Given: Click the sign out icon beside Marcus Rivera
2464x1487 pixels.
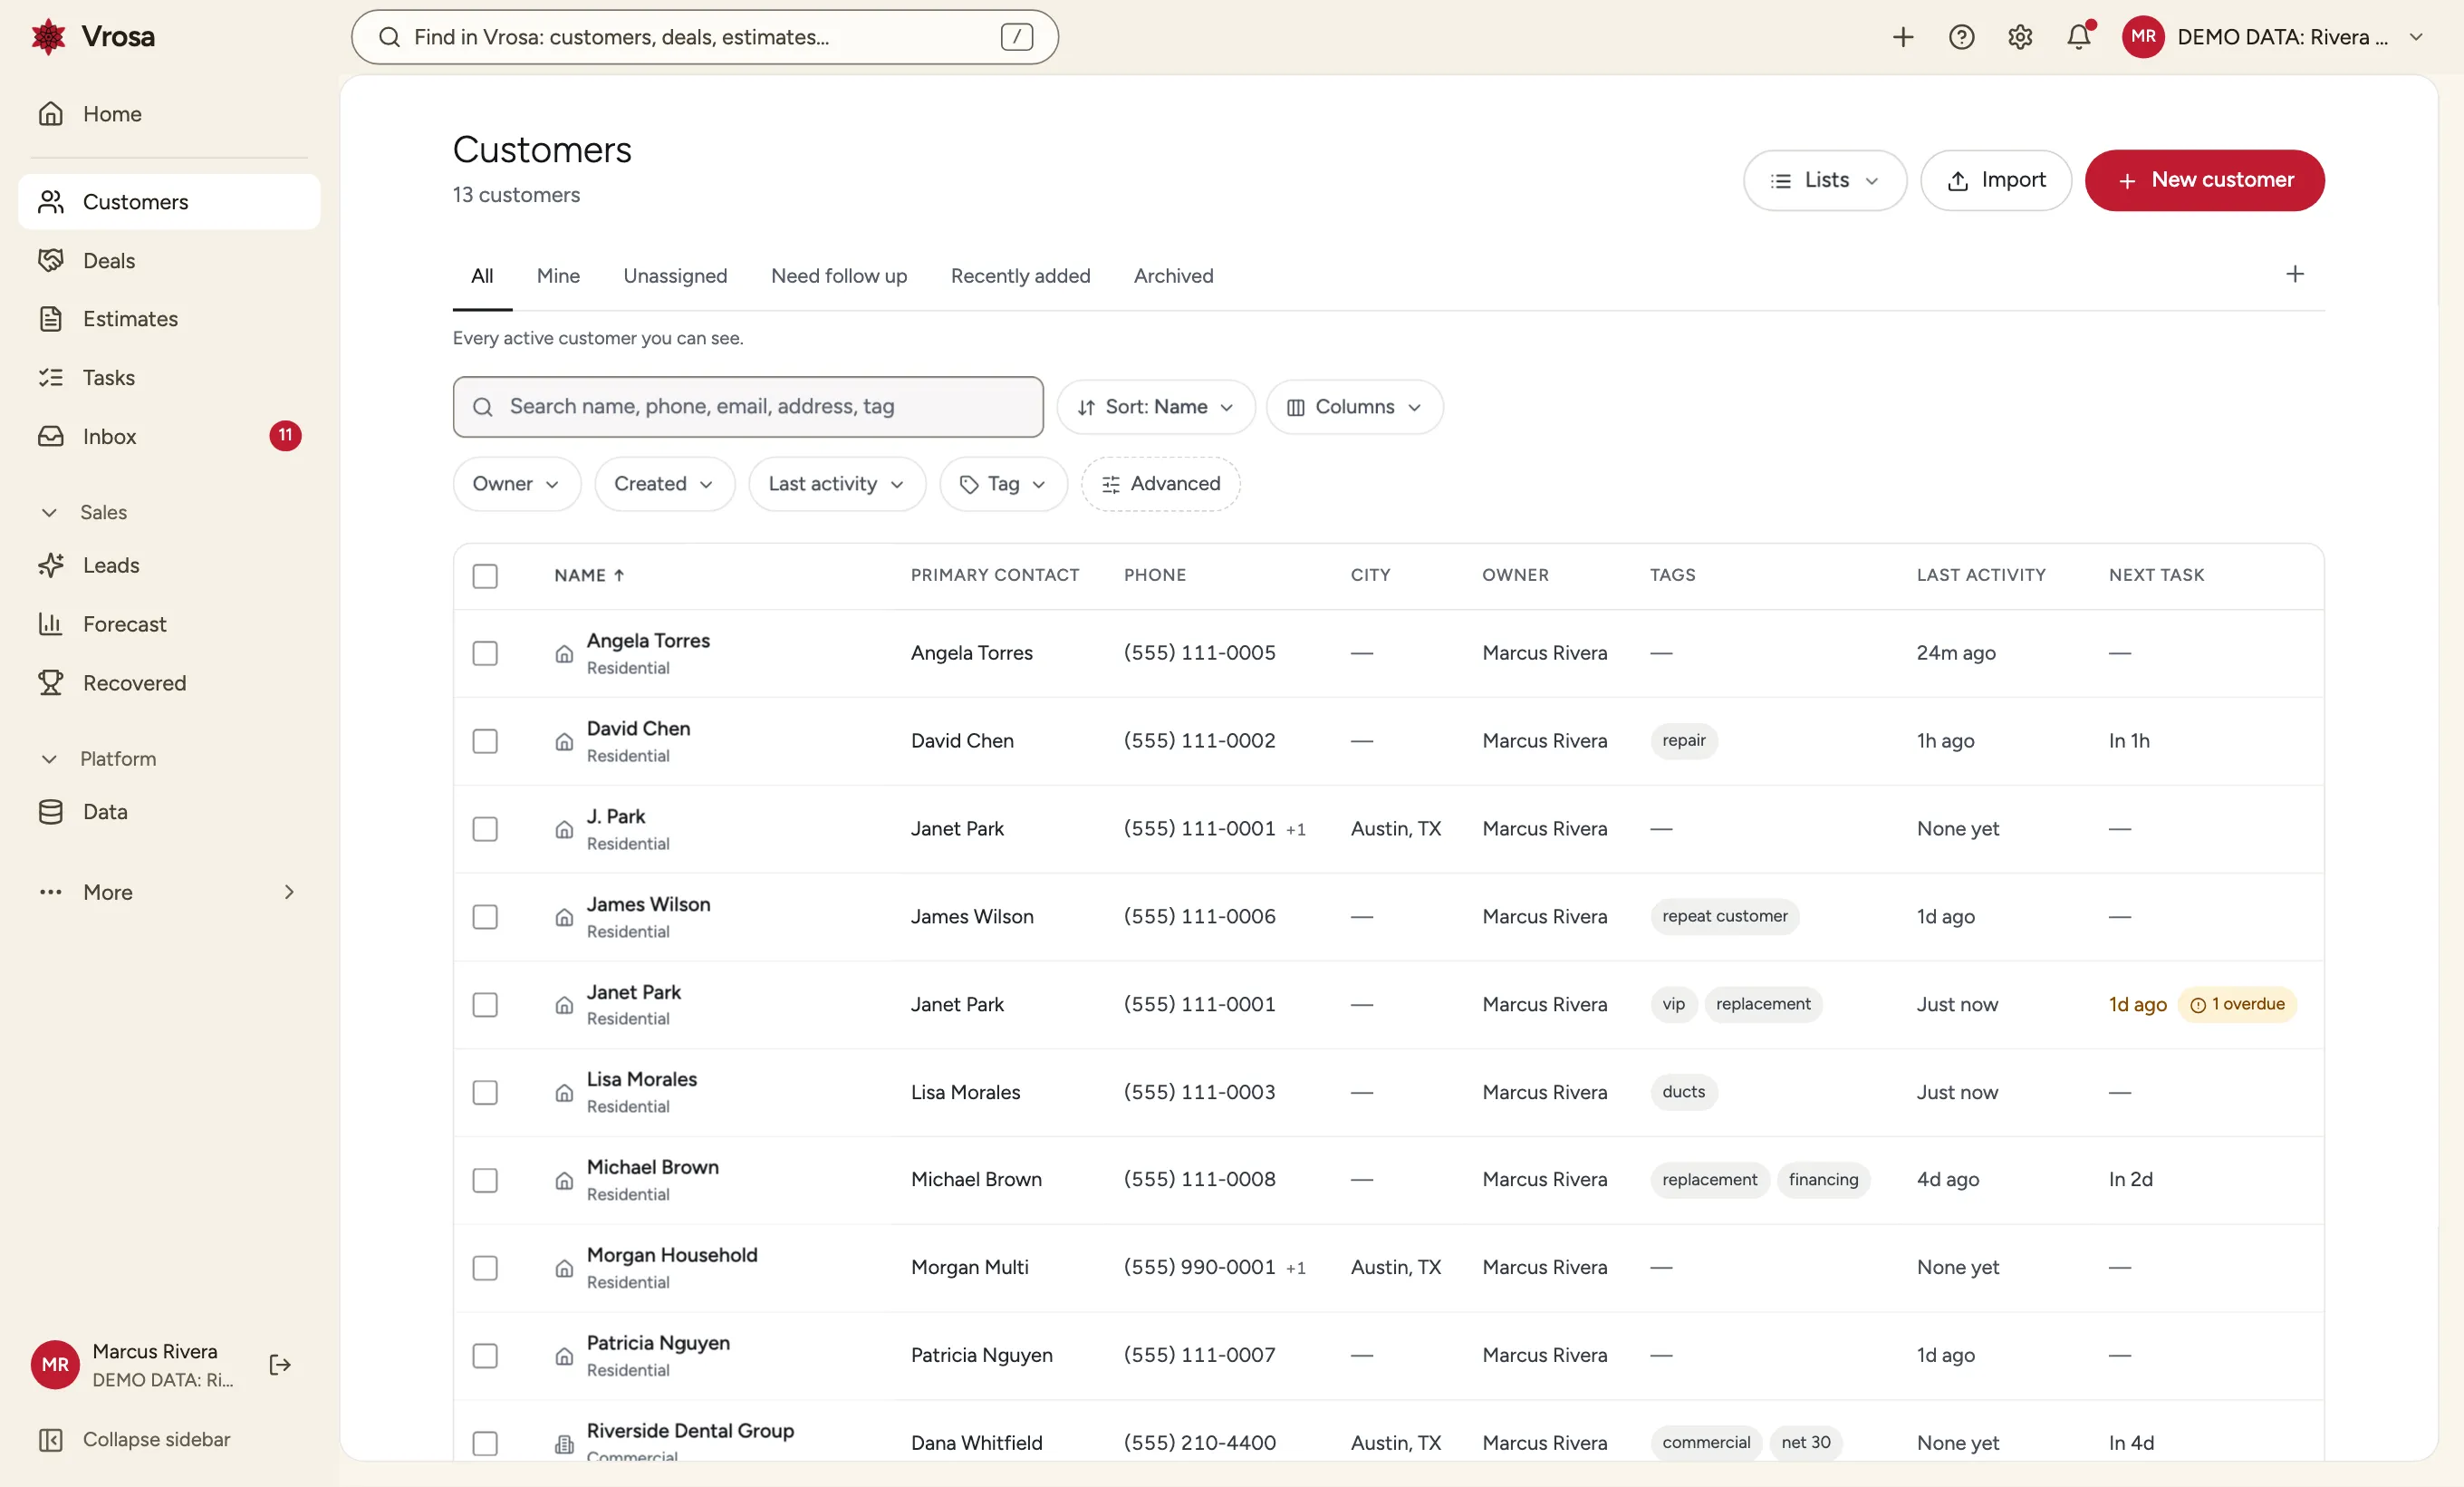Looking at the screenshot, I should click(x=280, y=1365).
